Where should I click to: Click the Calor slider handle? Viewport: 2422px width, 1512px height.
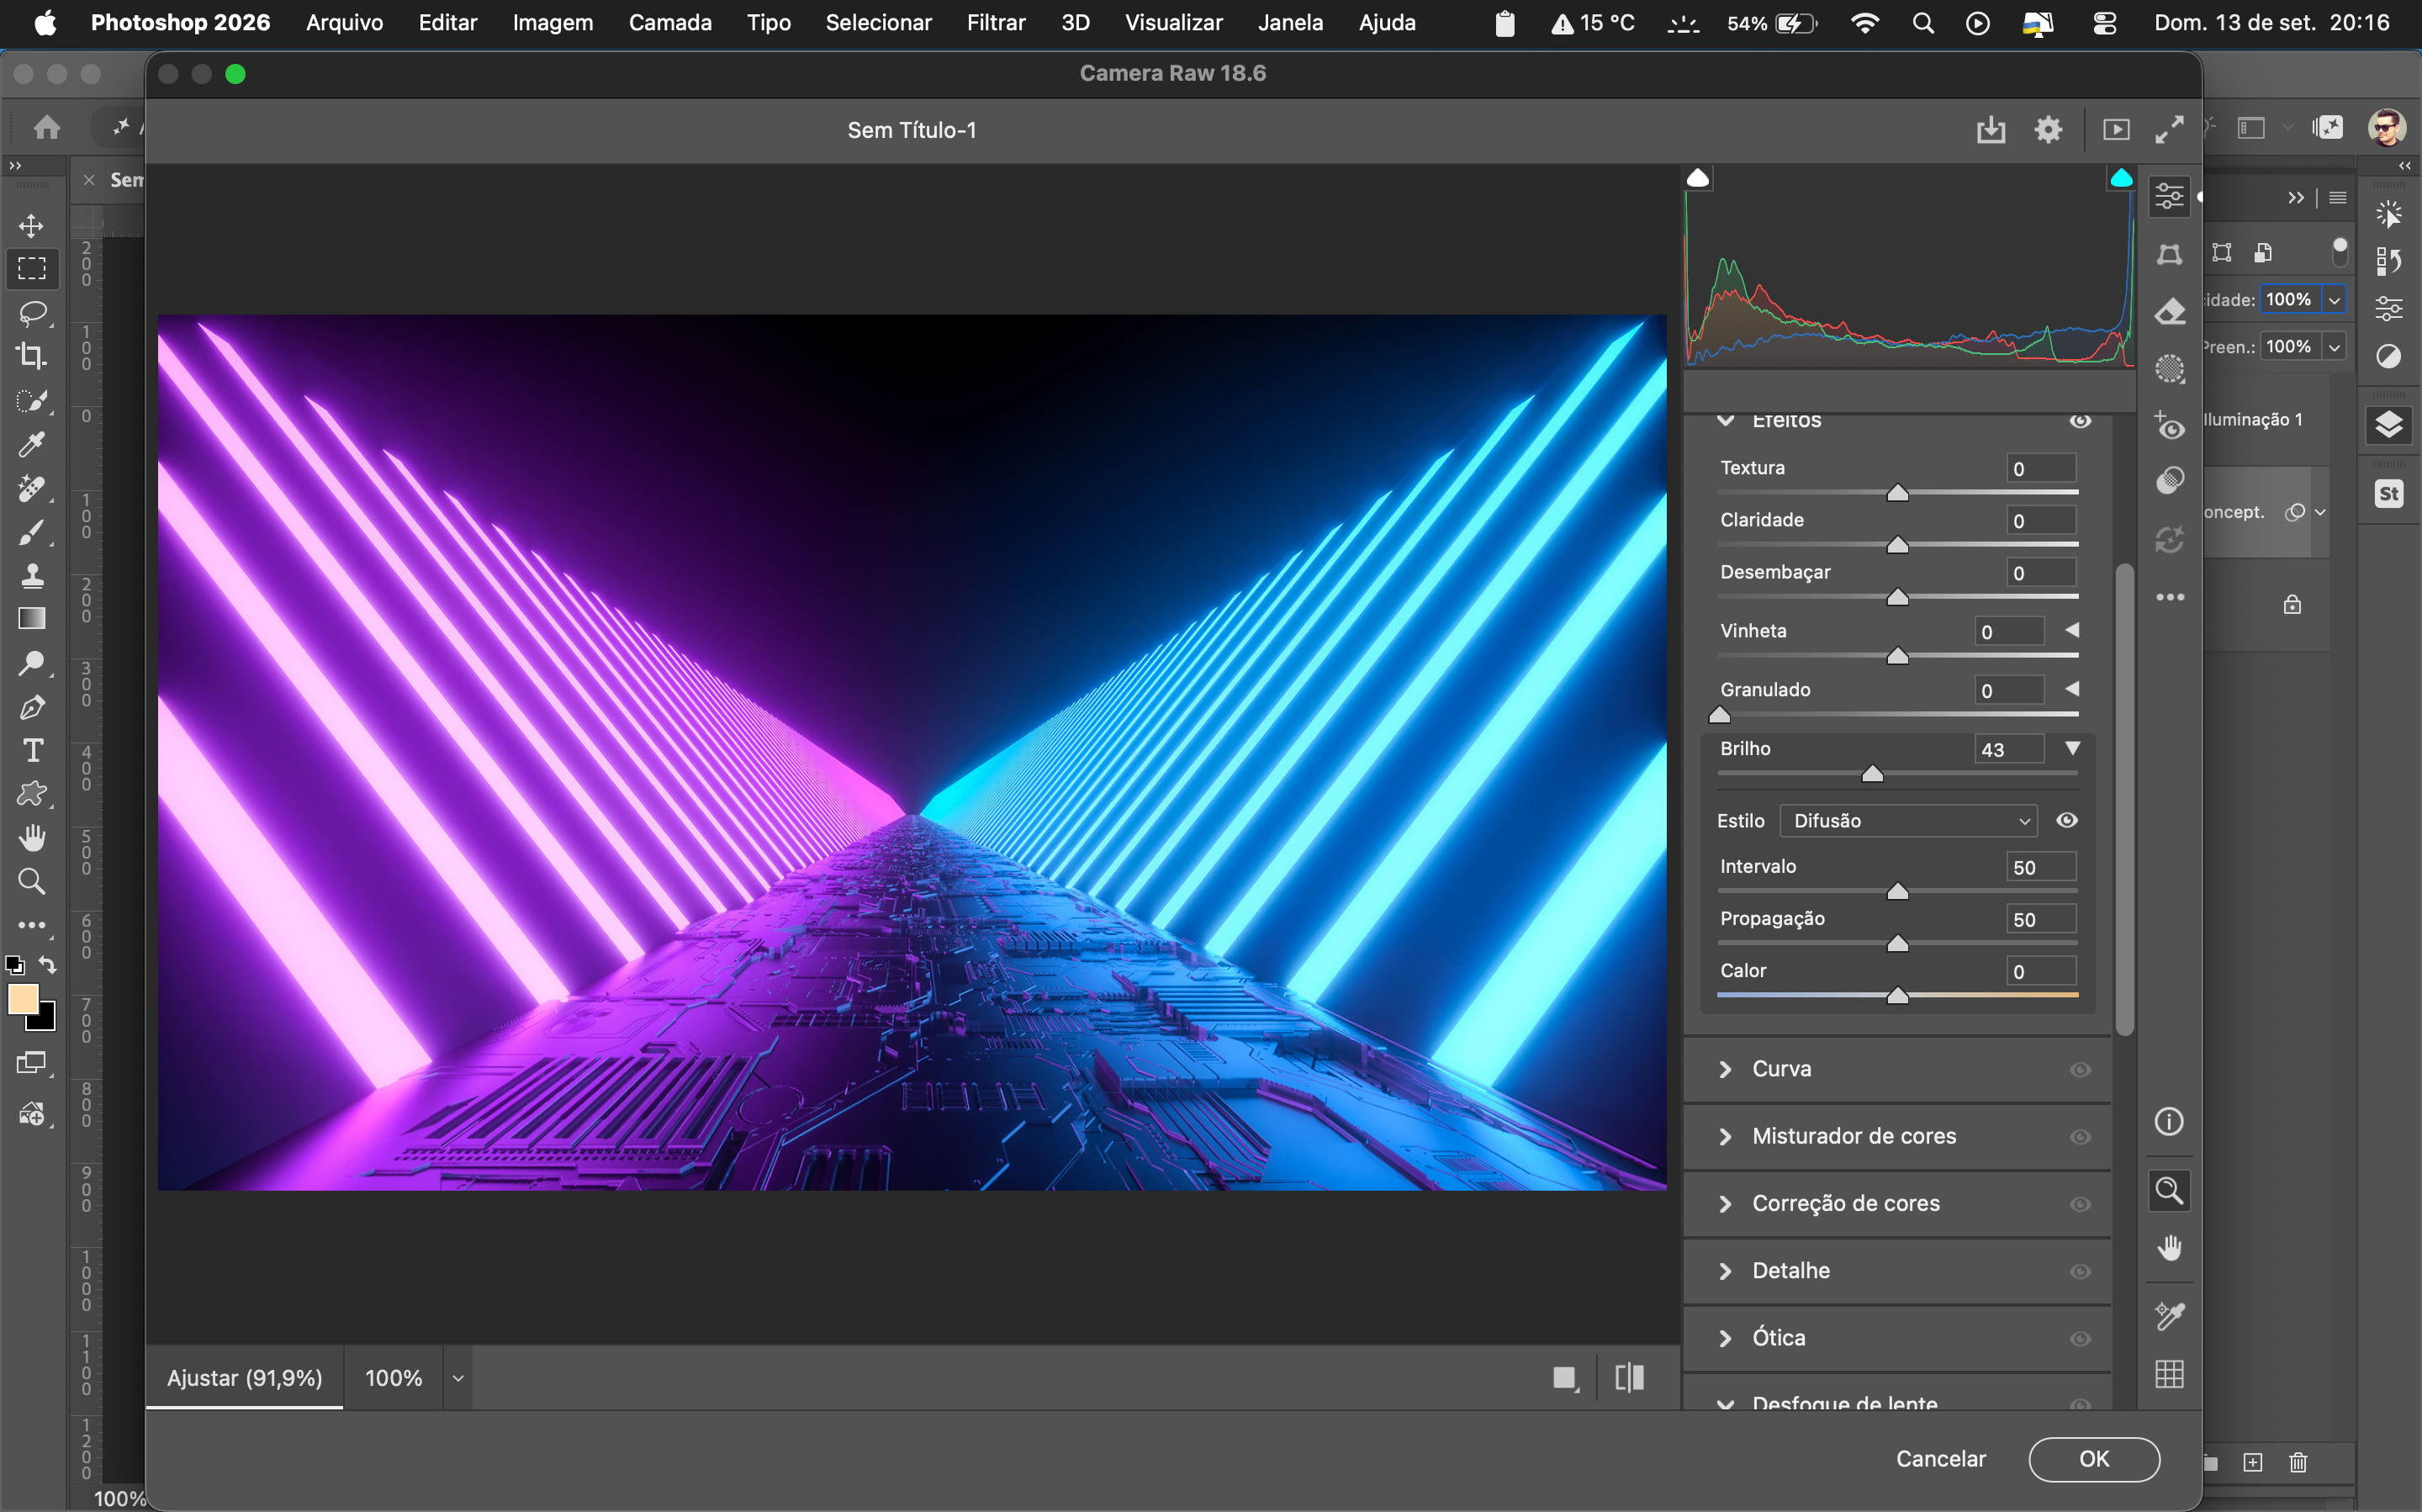point(1897,996)
